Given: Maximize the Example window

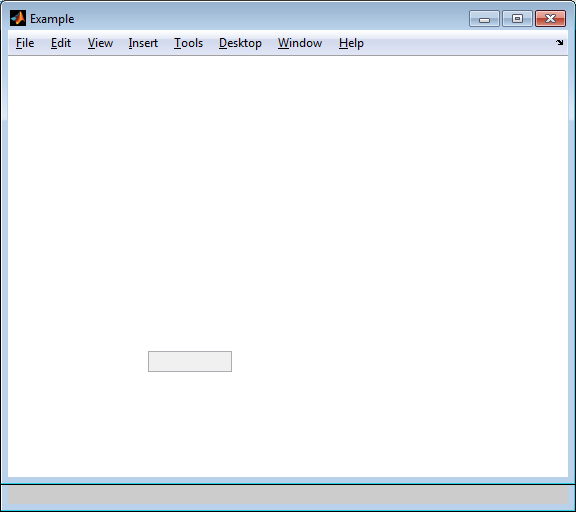Looking at the screenshot, I should click(x=517, y=19).
